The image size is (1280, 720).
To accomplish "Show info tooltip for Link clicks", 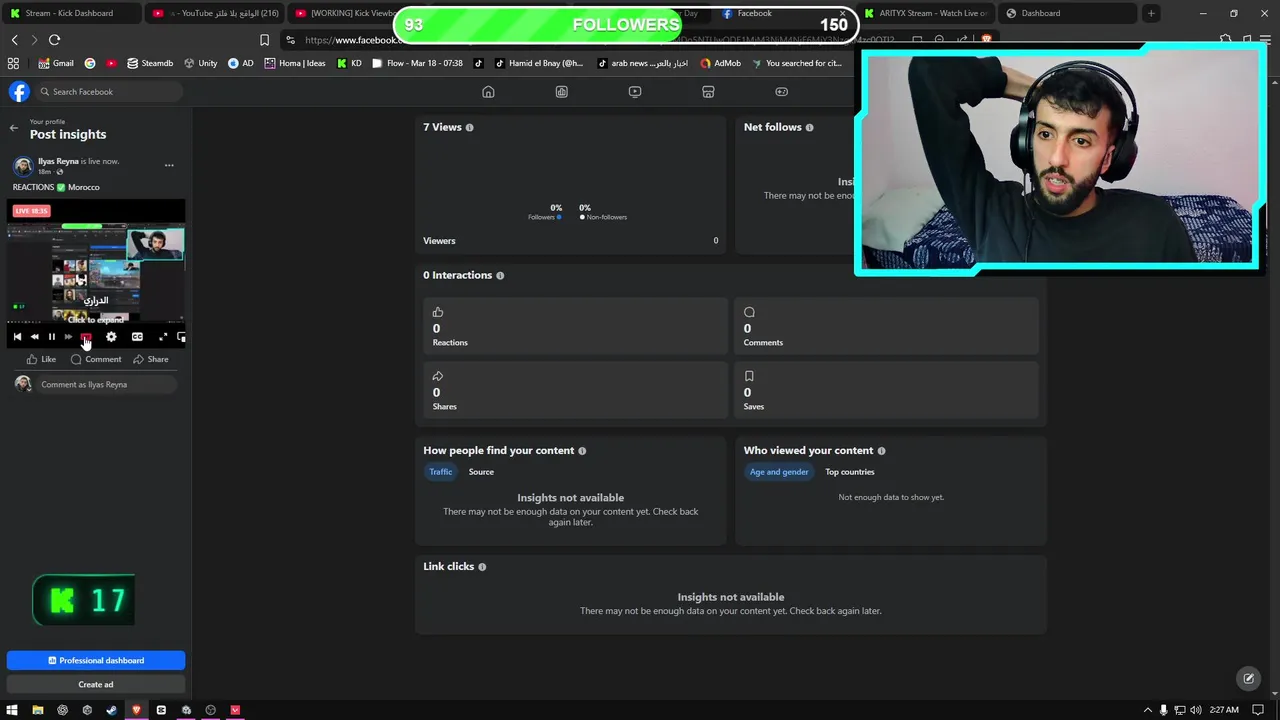I will point(482,567).
